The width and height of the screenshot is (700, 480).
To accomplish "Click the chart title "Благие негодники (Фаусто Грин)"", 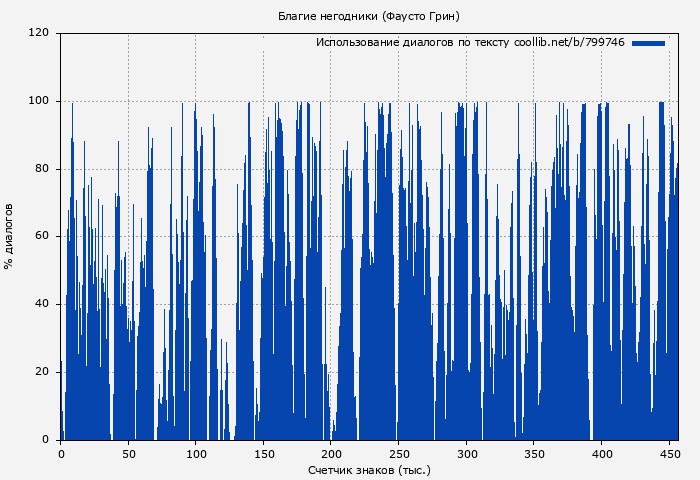I will (x=368, y=16).
